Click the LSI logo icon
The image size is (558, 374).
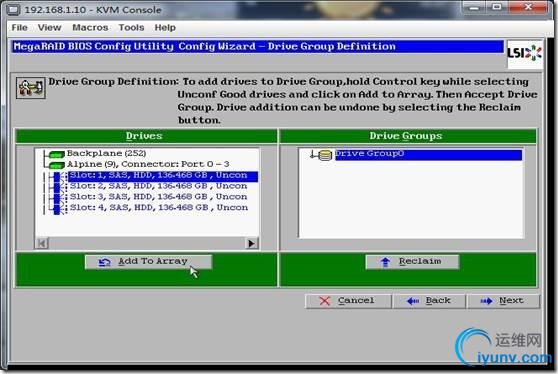525,54
